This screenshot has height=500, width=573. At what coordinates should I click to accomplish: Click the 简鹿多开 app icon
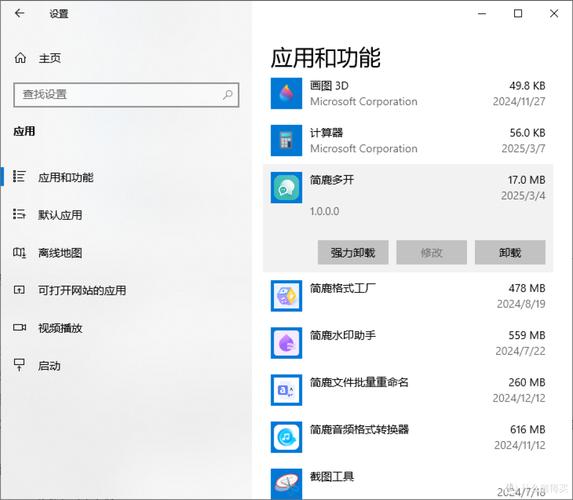click(286, 188)
